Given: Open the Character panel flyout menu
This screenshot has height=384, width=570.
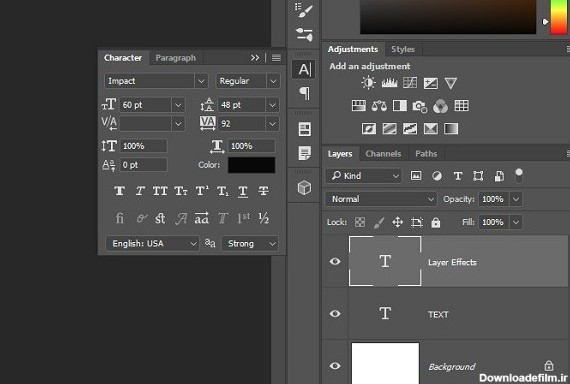Looking at the screenshot, I should 276,58.
